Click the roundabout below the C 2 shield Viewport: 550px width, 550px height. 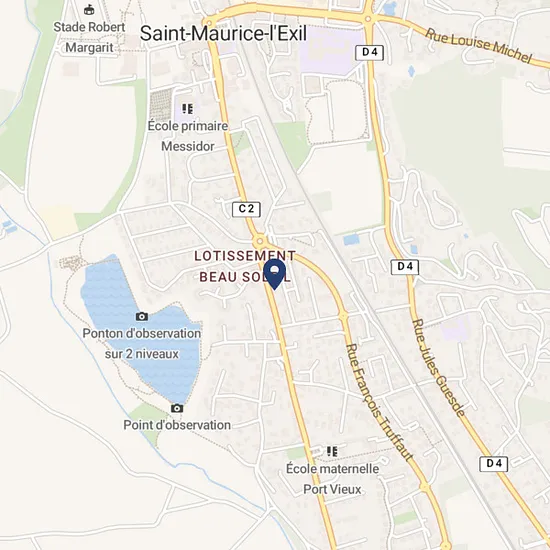(260, 241)
